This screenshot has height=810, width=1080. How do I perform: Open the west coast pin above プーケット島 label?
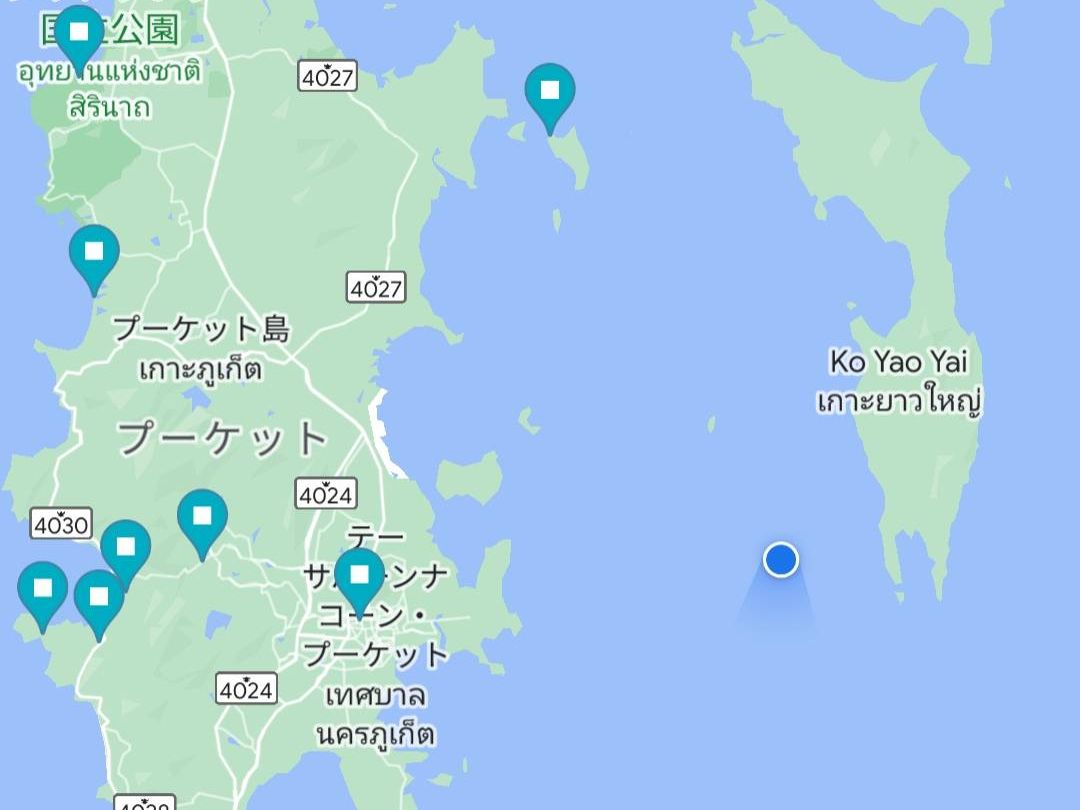coord(94,256)
